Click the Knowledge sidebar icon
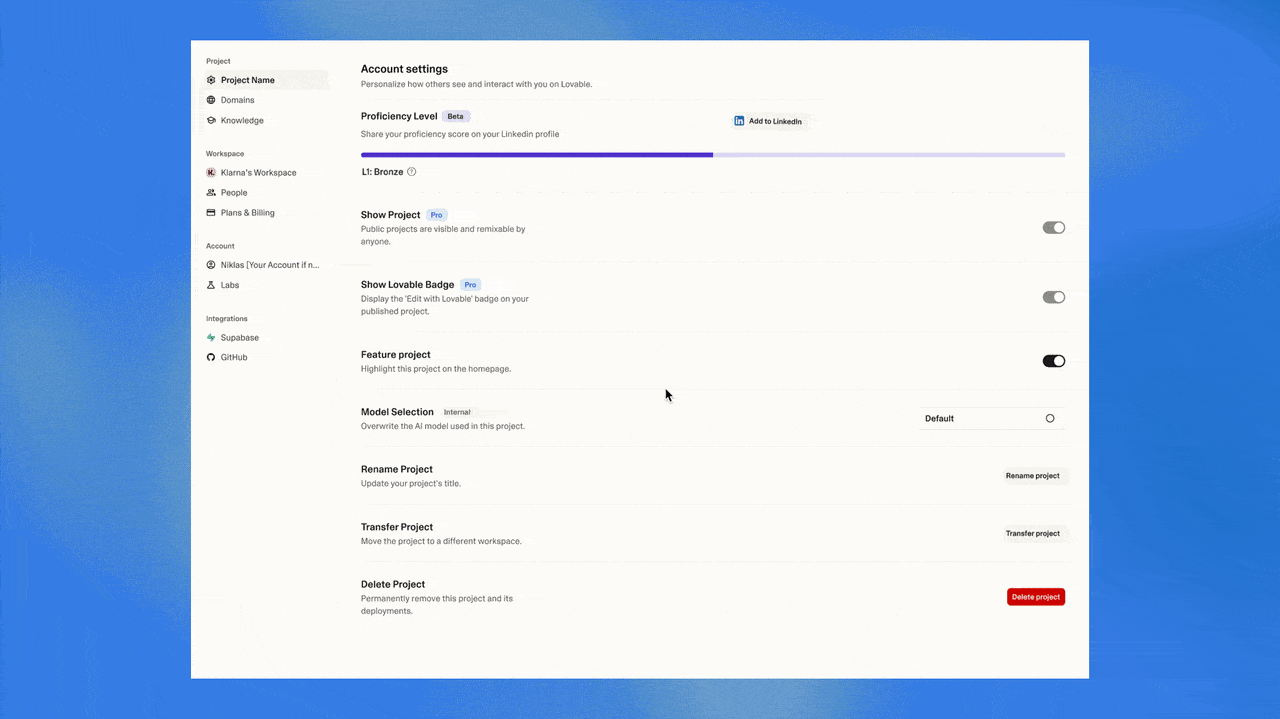 [x=212, y=120]
